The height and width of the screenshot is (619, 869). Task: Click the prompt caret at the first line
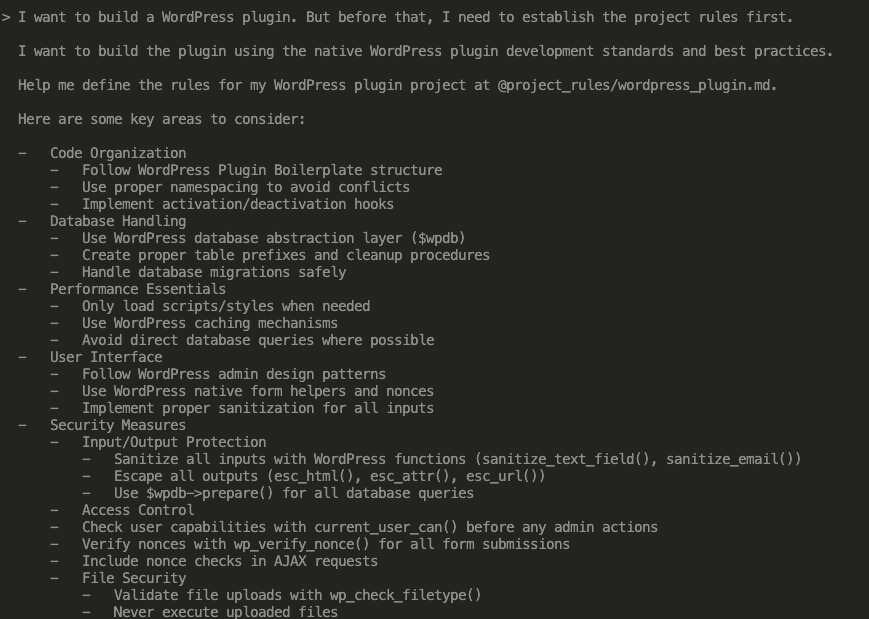[x=6, y=17]
